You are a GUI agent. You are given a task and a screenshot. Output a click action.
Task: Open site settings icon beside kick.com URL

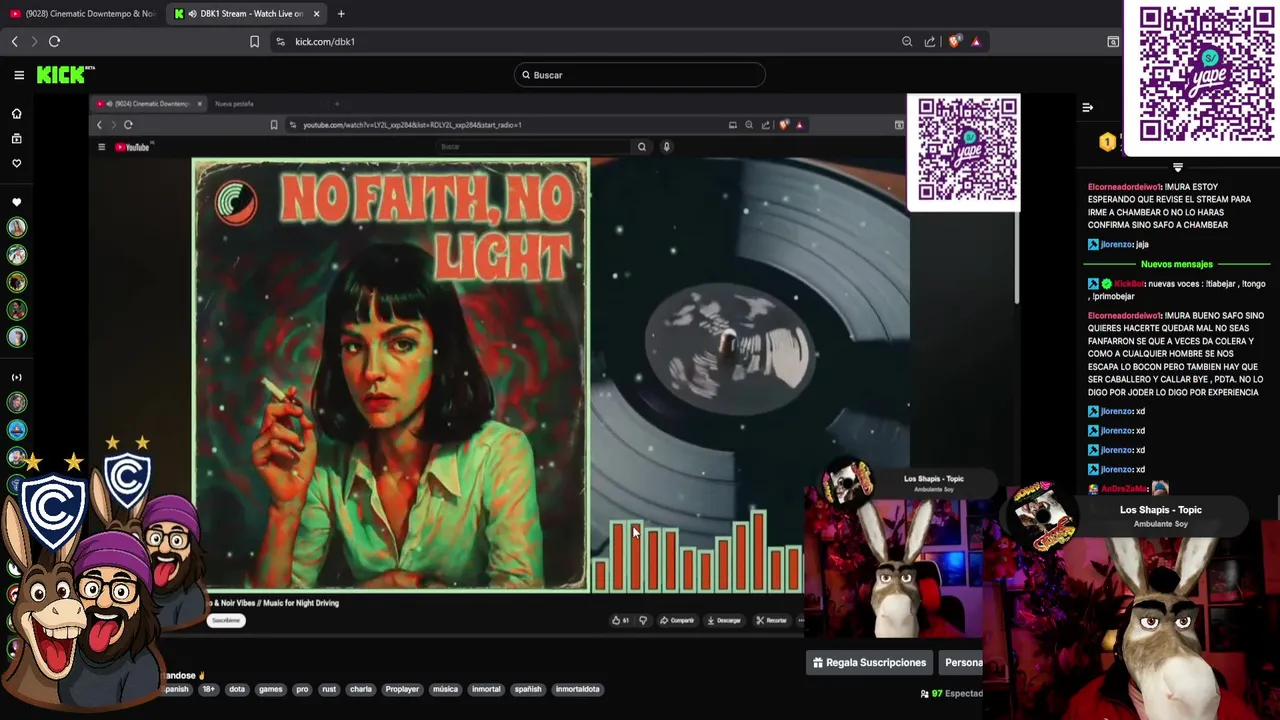coord(280,41)
